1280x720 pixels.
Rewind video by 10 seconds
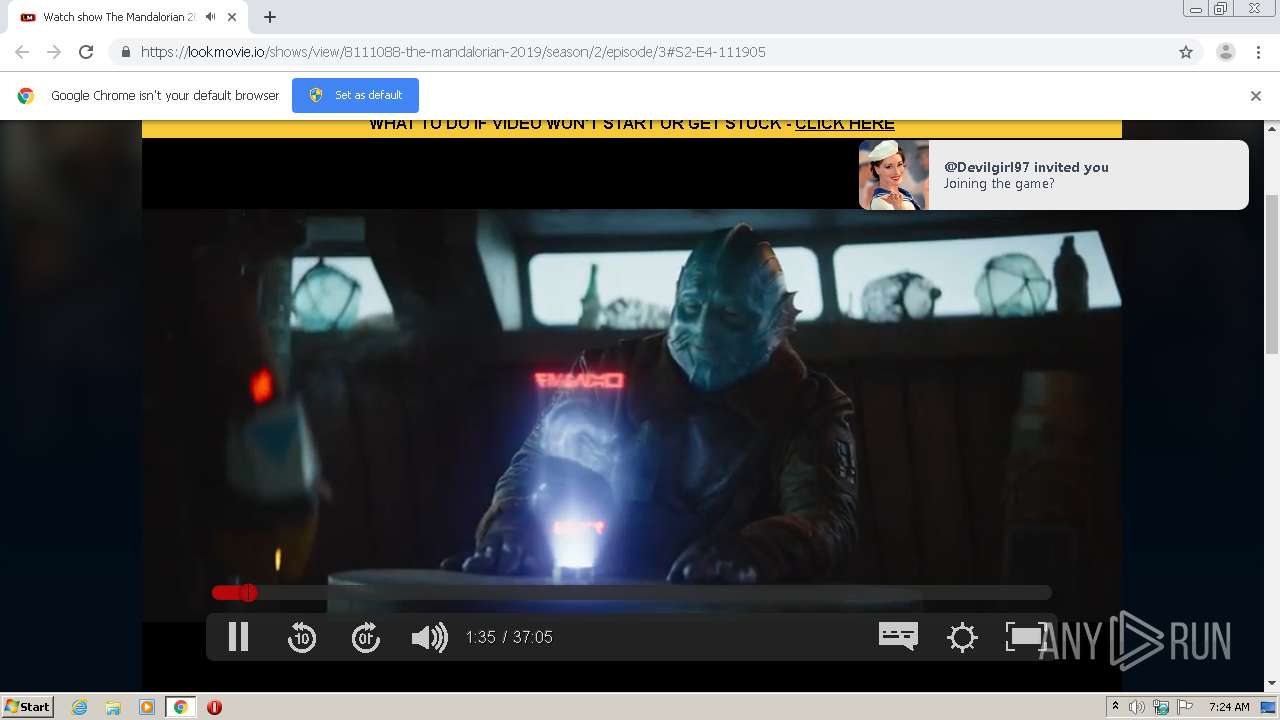pyautogui.click(x=302, y=637)
